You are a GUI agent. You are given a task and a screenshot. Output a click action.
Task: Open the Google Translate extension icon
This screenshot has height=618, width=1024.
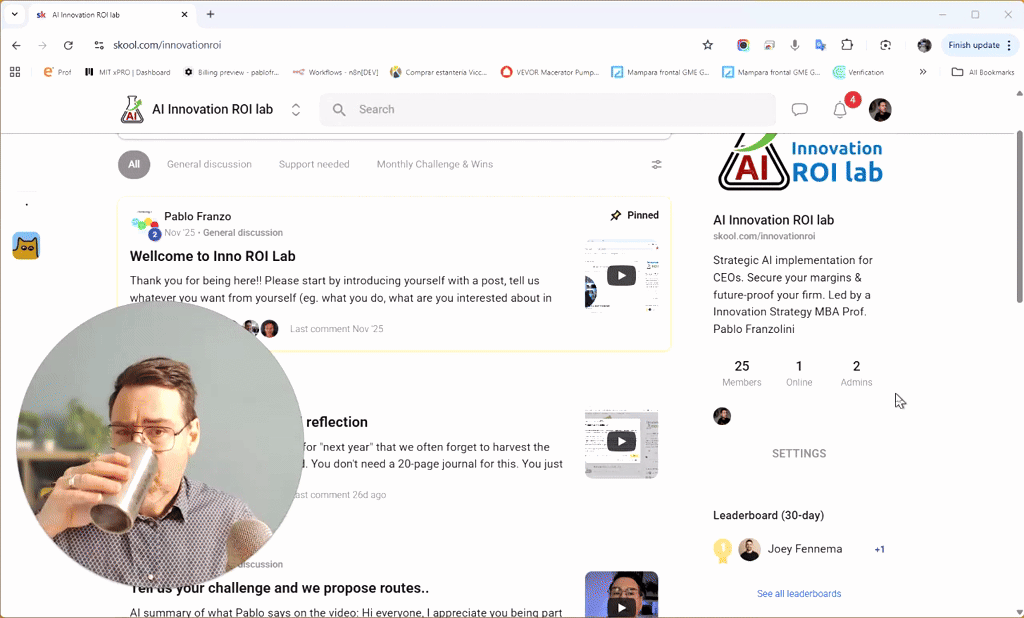click(x=821, y=45)
